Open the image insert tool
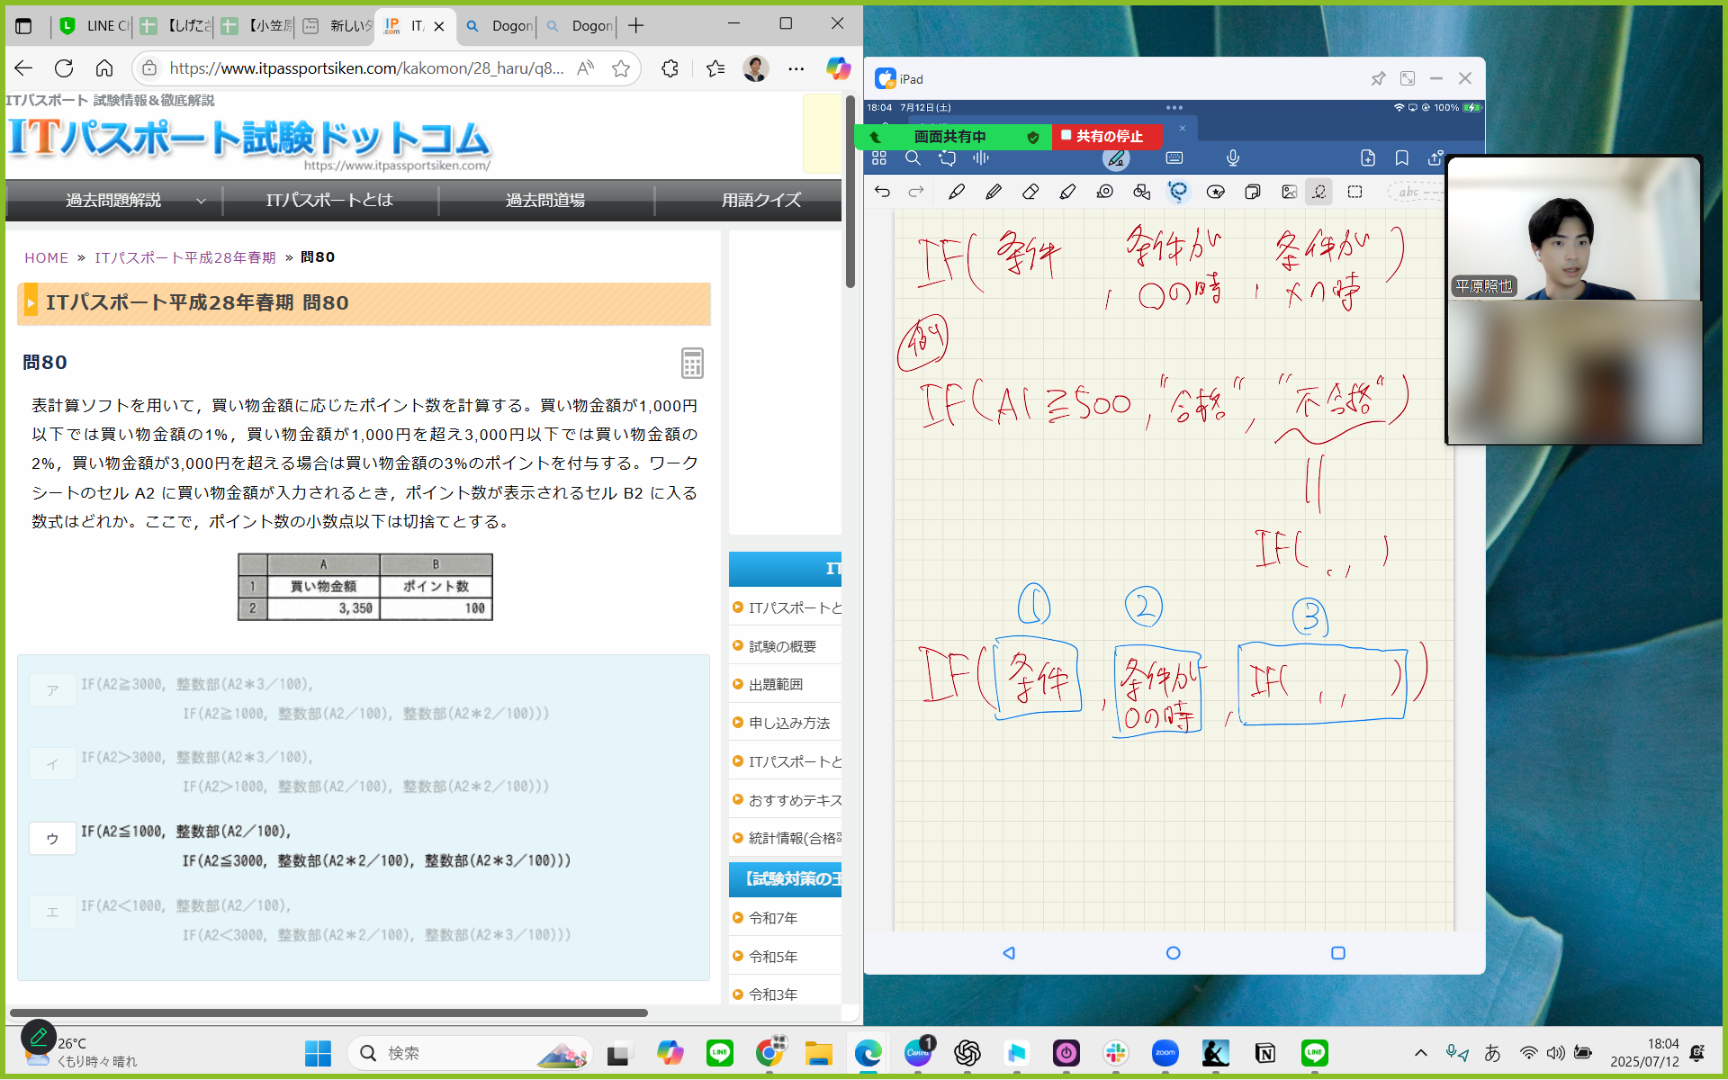This screenshot has height=1080, width=1728. (x=1289, y=192)
